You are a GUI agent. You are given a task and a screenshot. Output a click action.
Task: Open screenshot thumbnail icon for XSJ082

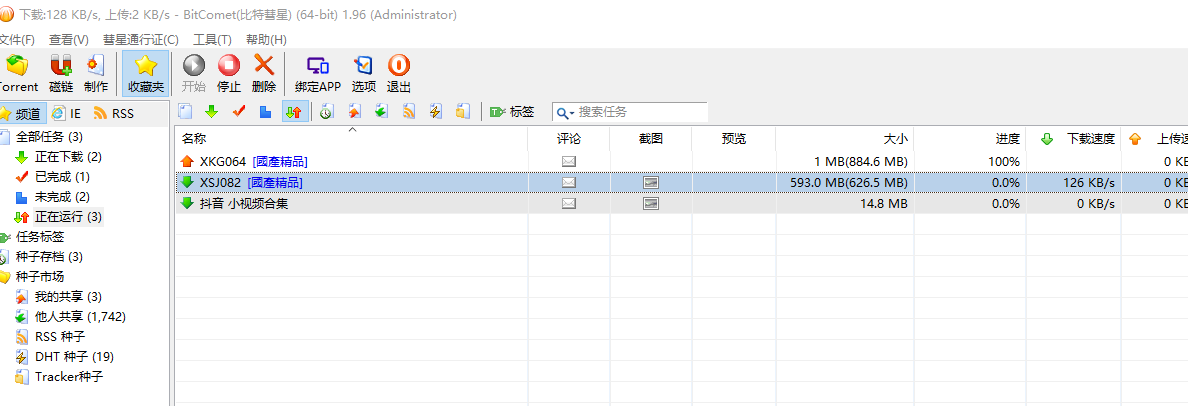tap(651, 183)
